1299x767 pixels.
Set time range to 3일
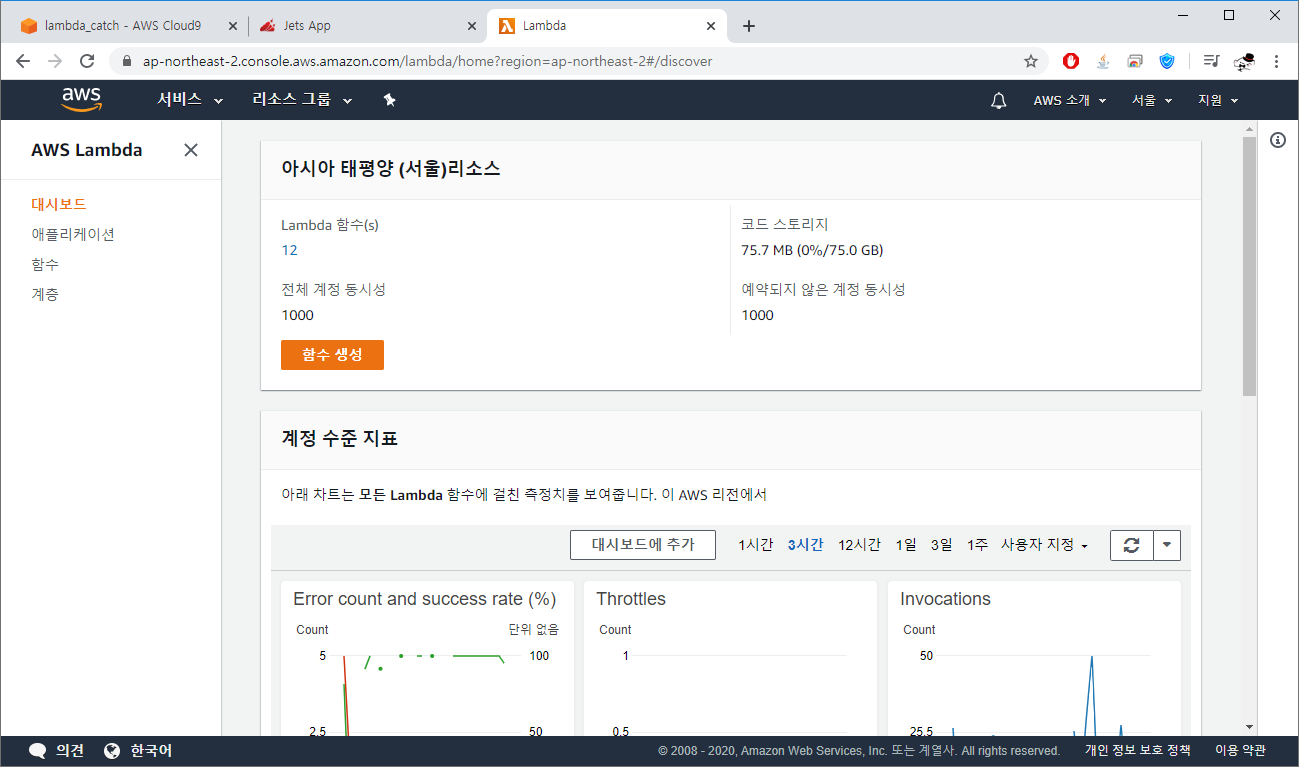coord(941,545)
